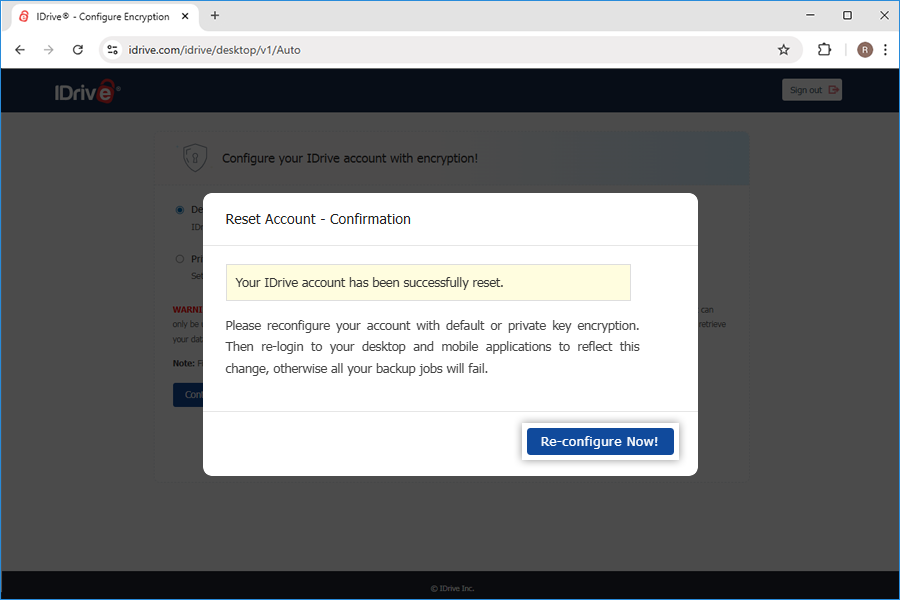Select the first encryption radio button behind the dialog
900x600 pixels.
180,210
